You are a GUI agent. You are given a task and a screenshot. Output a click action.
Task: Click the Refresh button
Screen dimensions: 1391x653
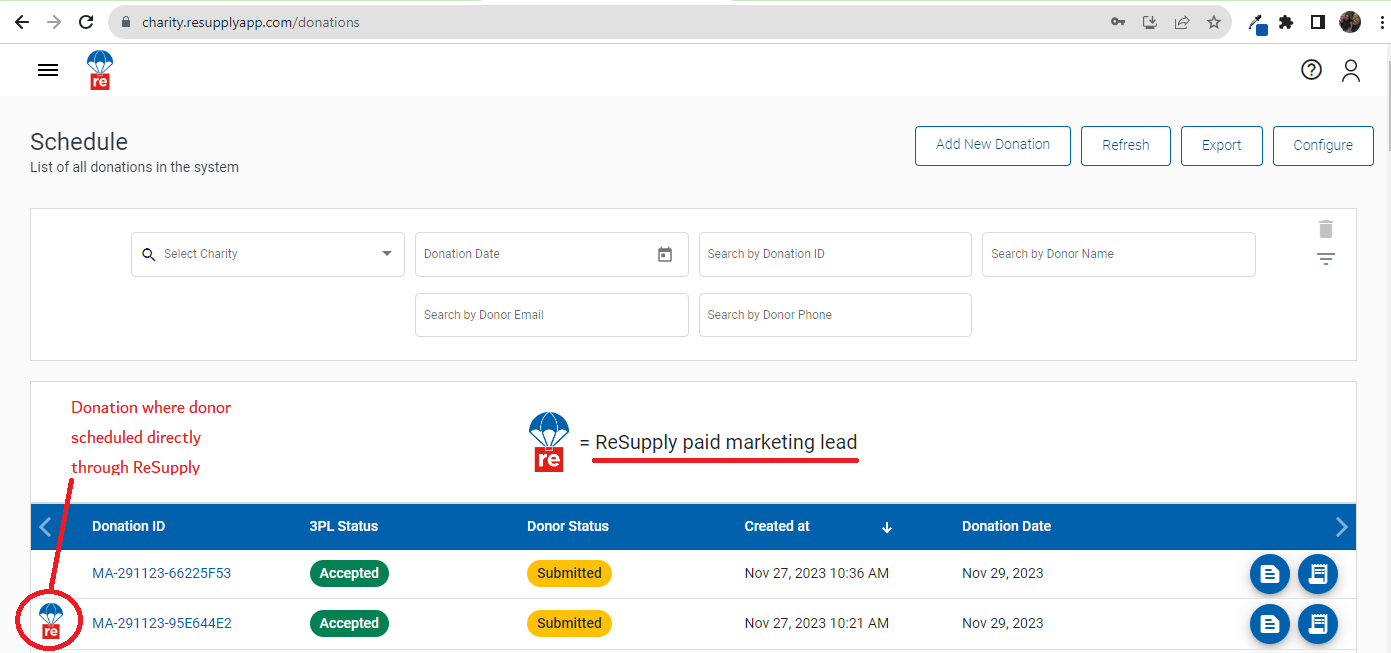(x=1126, y=145)
